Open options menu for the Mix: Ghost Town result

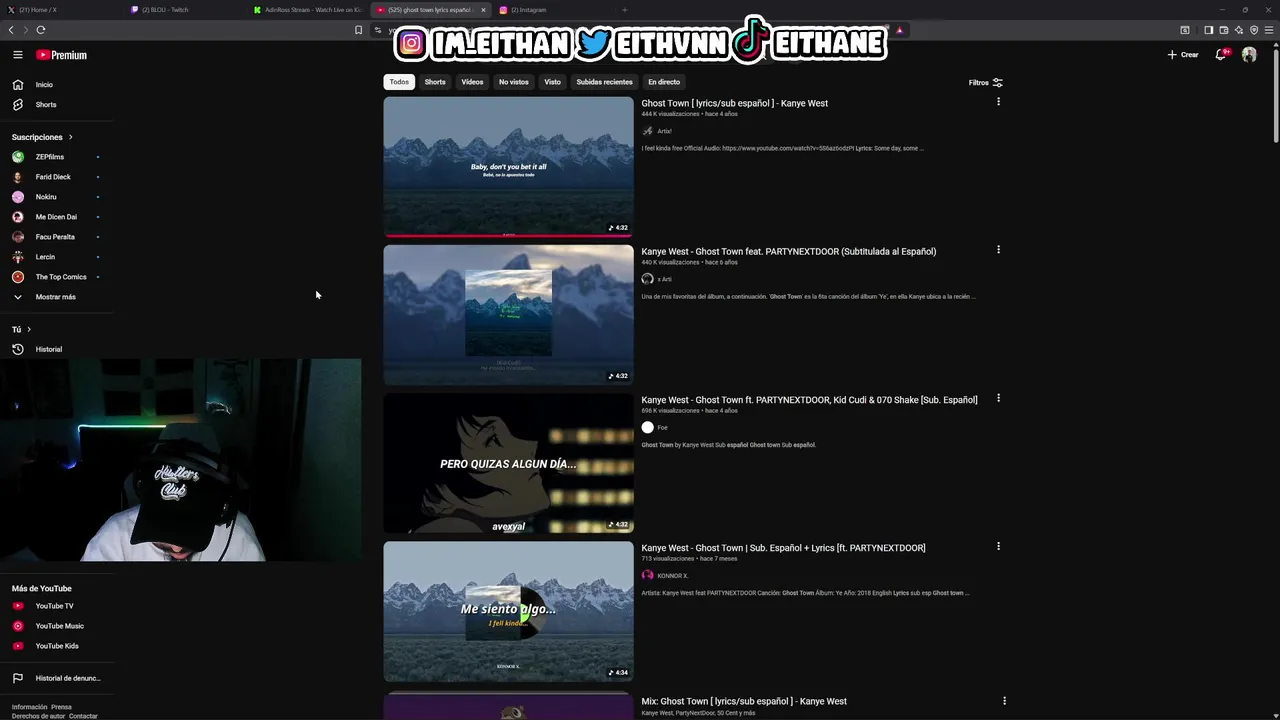[1004, 701]
